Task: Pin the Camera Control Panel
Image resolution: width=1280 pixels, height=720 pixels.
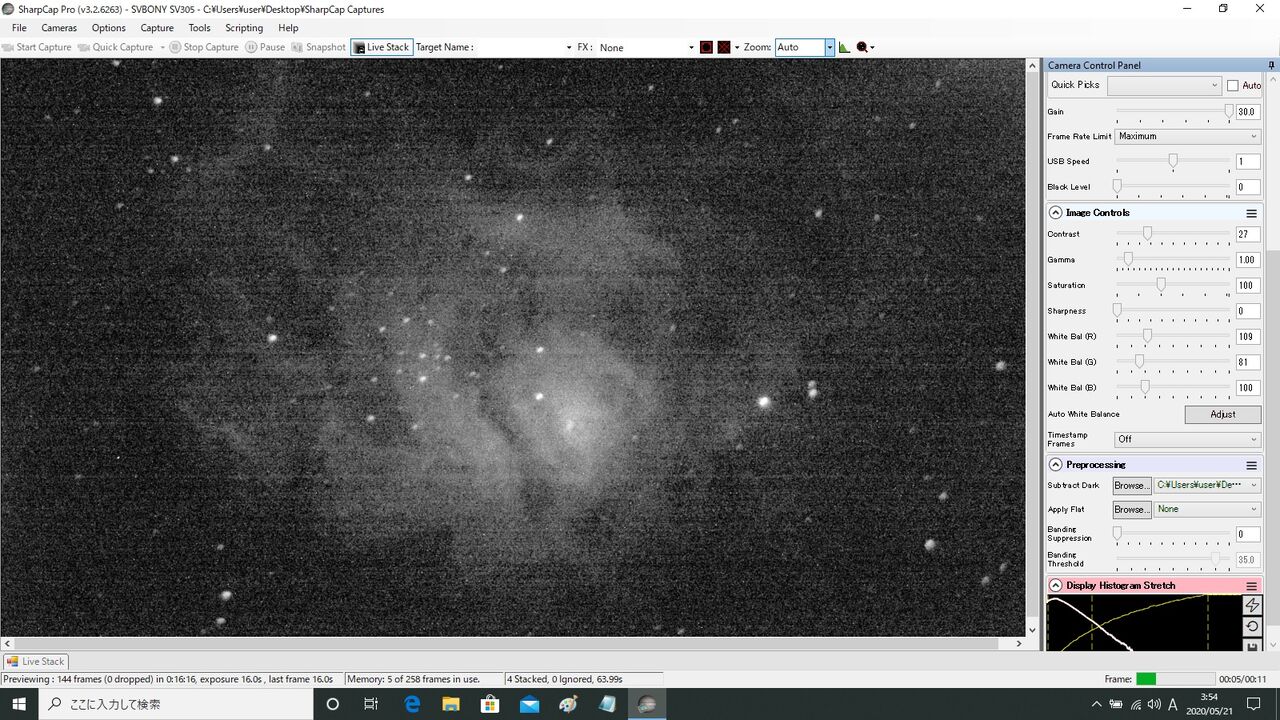Action: point(1272,65)
